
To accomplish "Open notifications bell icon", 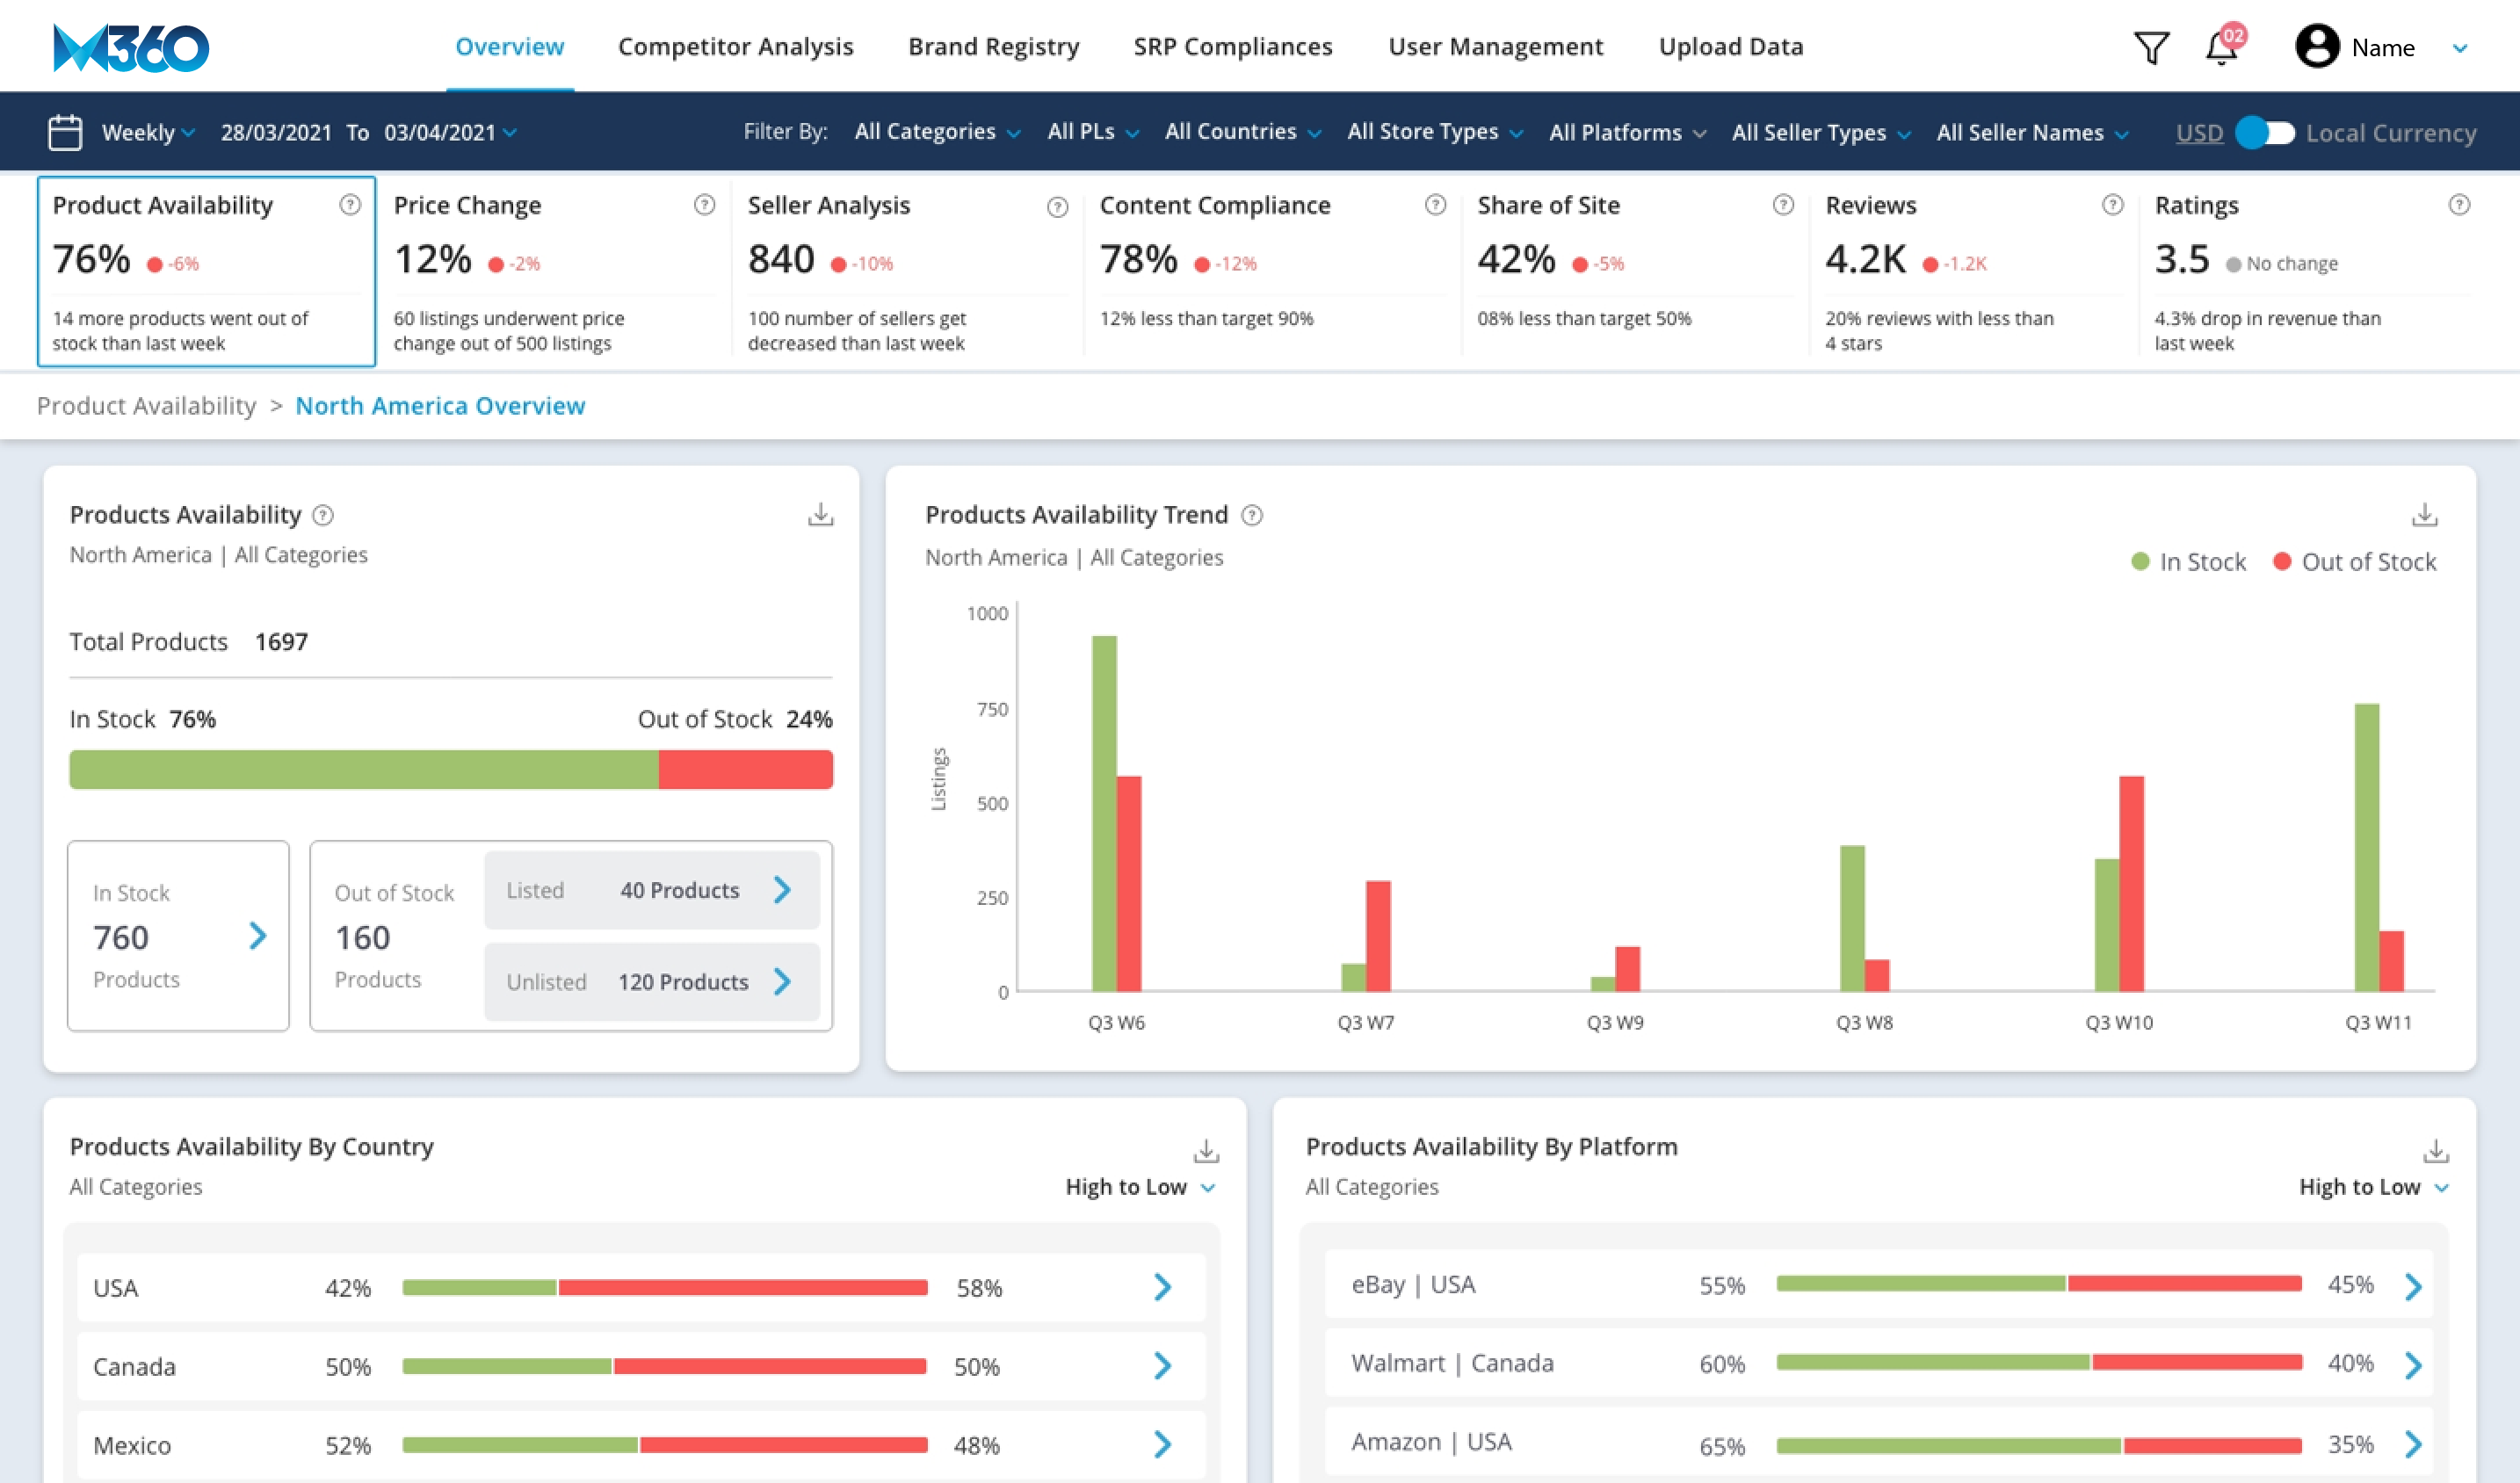I will pyautogui.click(x=2221, y=47).
